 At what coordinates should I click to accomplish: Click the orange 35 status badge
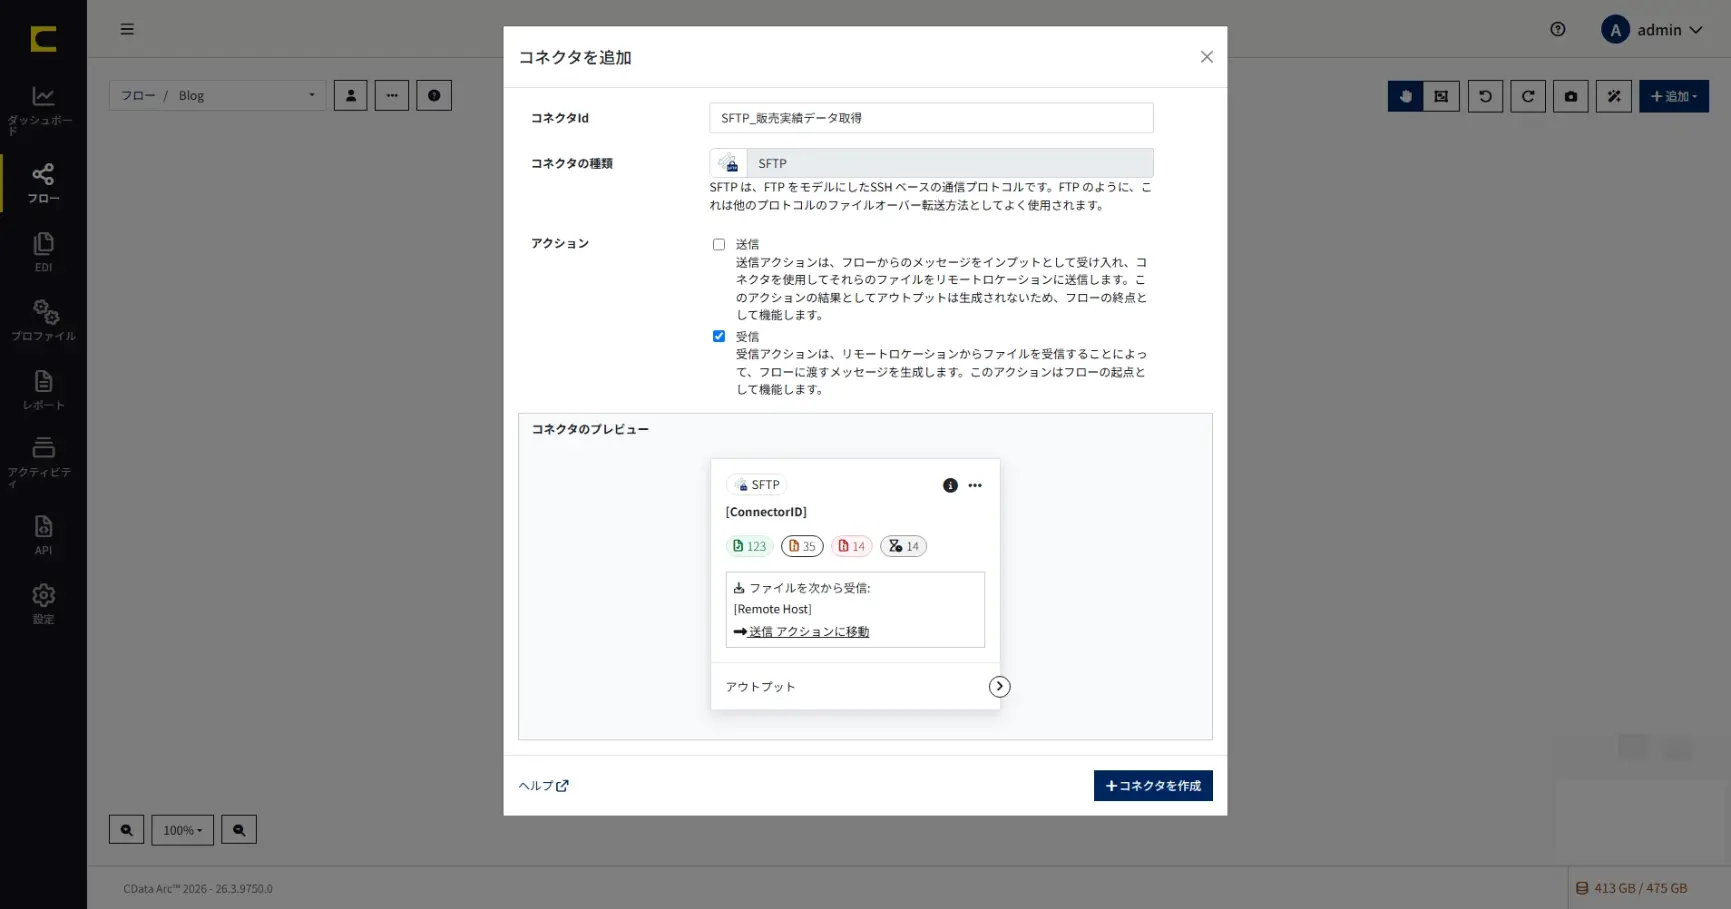point(802,546)
